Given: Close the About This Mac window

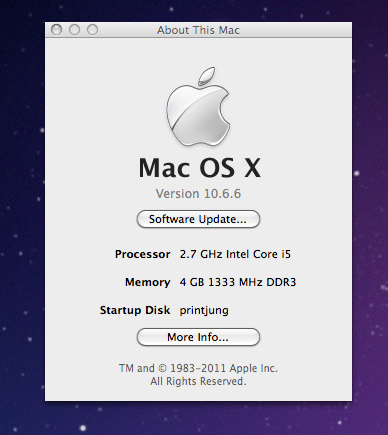Looking at the screenshot, I should pyautogui.click(x=57, y=30).
